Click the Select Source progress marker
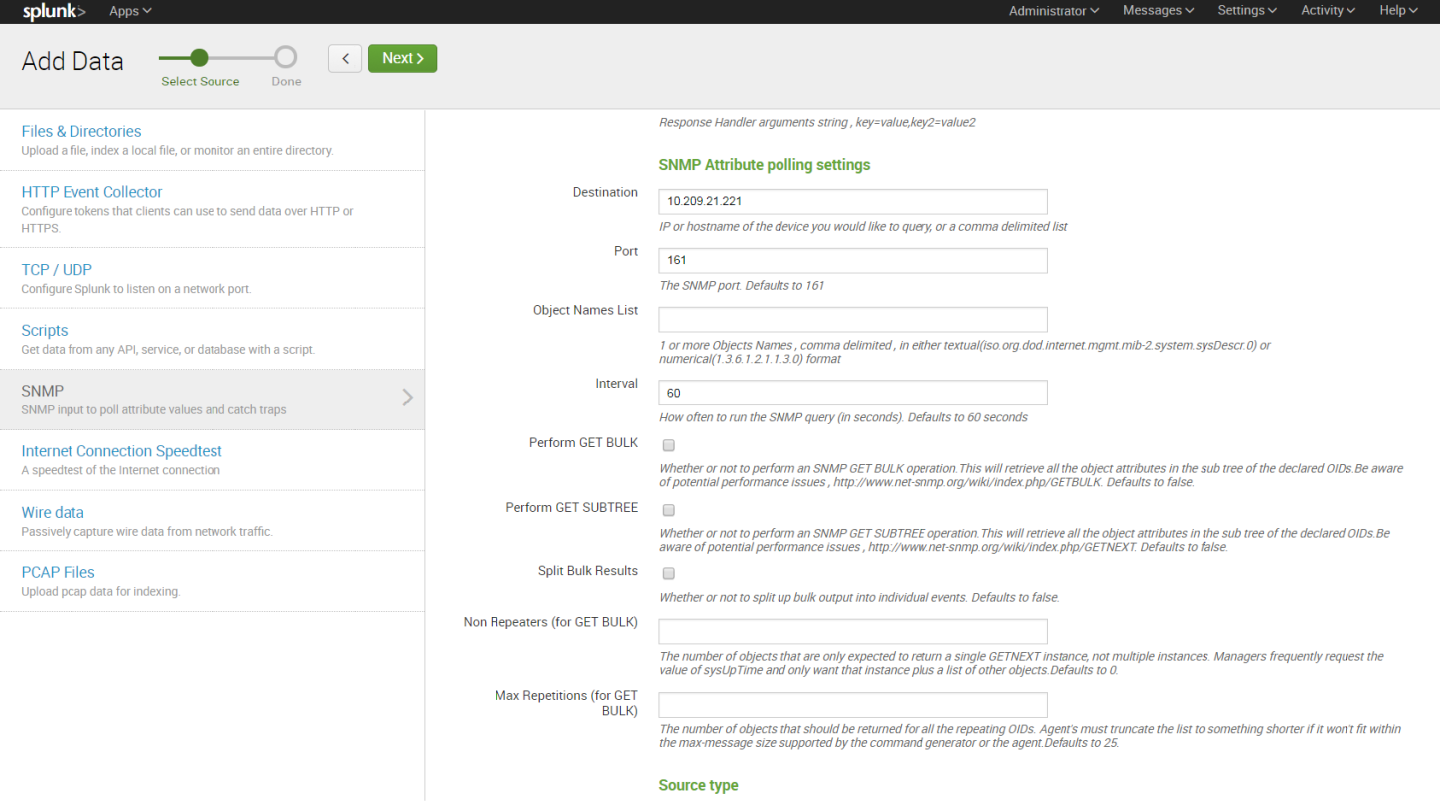This screenshot has width=1440, height=805. [x=200, y=58]
